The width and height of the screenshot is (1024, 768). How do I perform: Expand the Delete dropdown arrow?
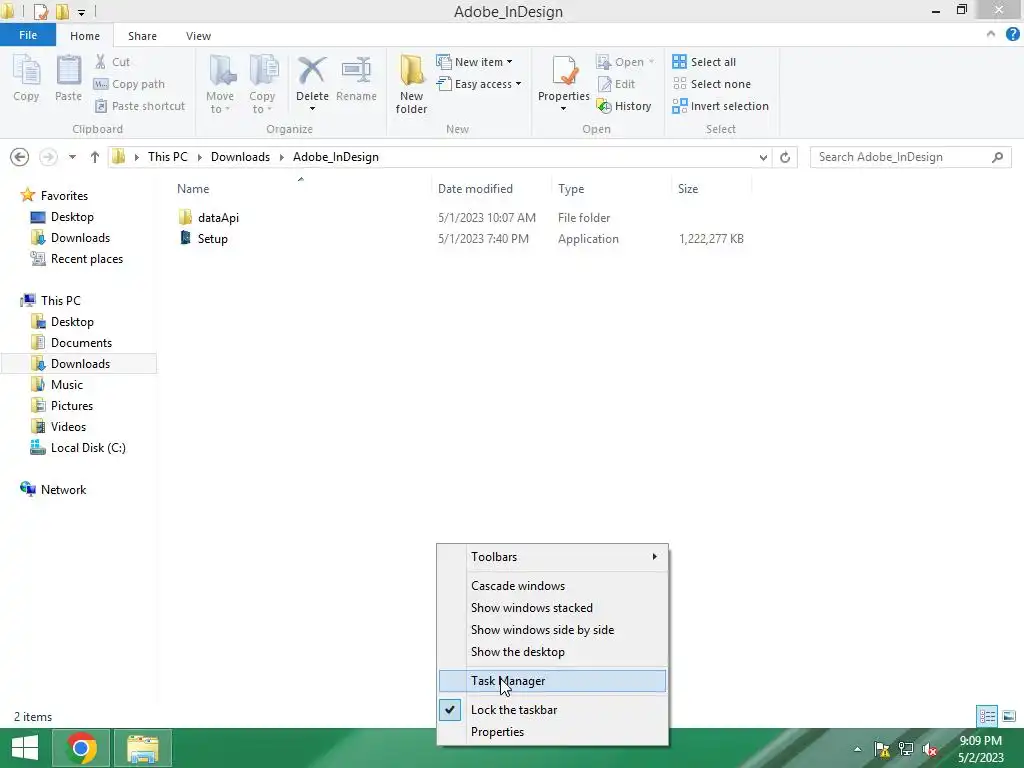click(312, 108)
